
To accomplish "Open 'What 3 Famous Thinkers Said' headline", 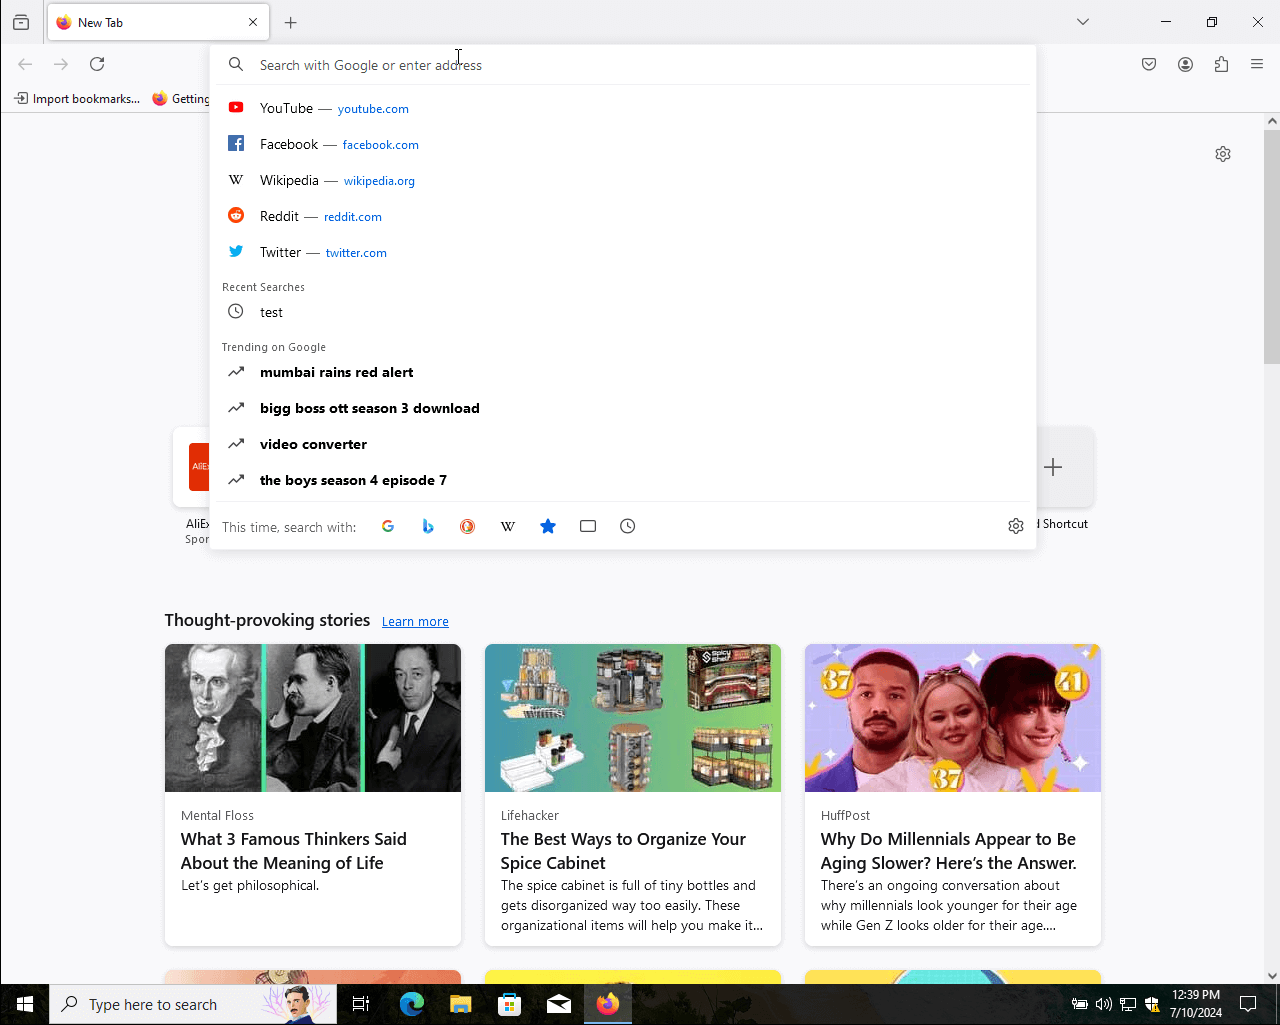I will pyautogui.click(x=294, y=851).
